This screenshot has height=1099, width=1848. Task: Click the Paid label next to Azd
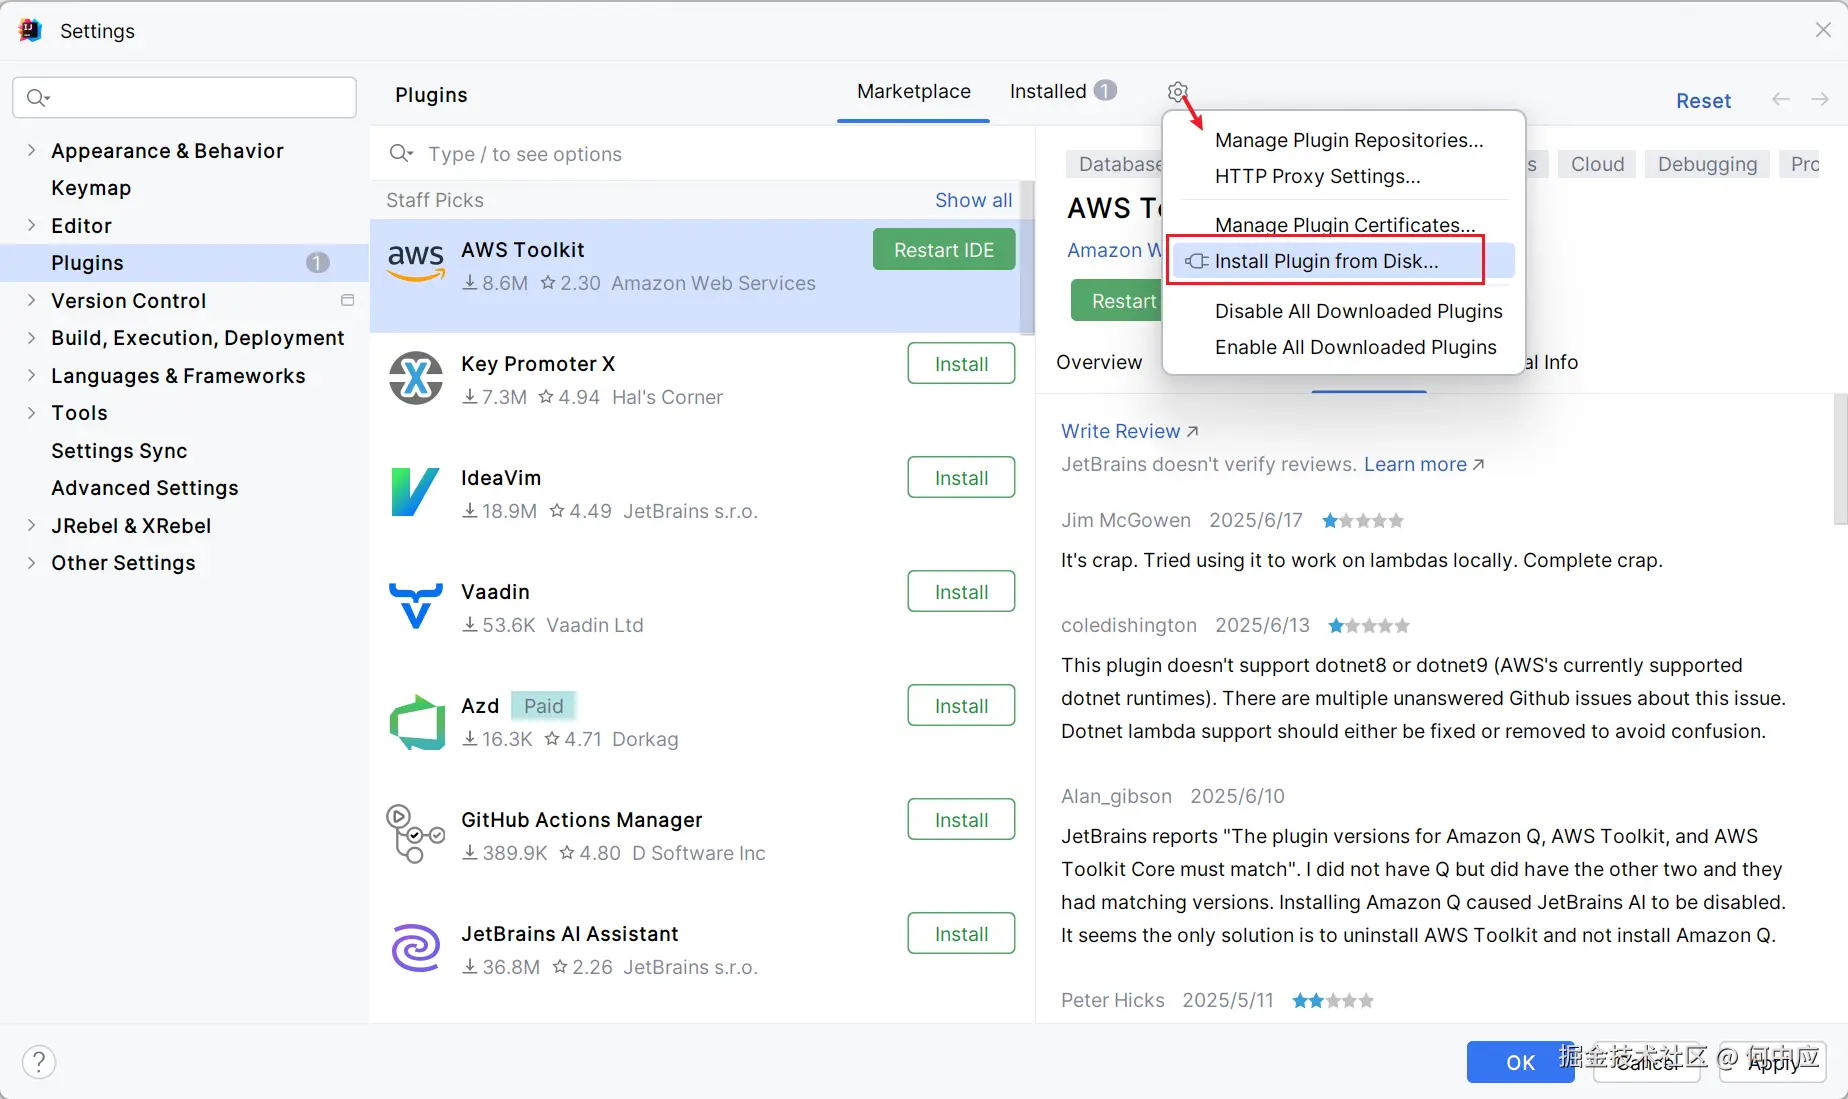(x=543, y=706)
